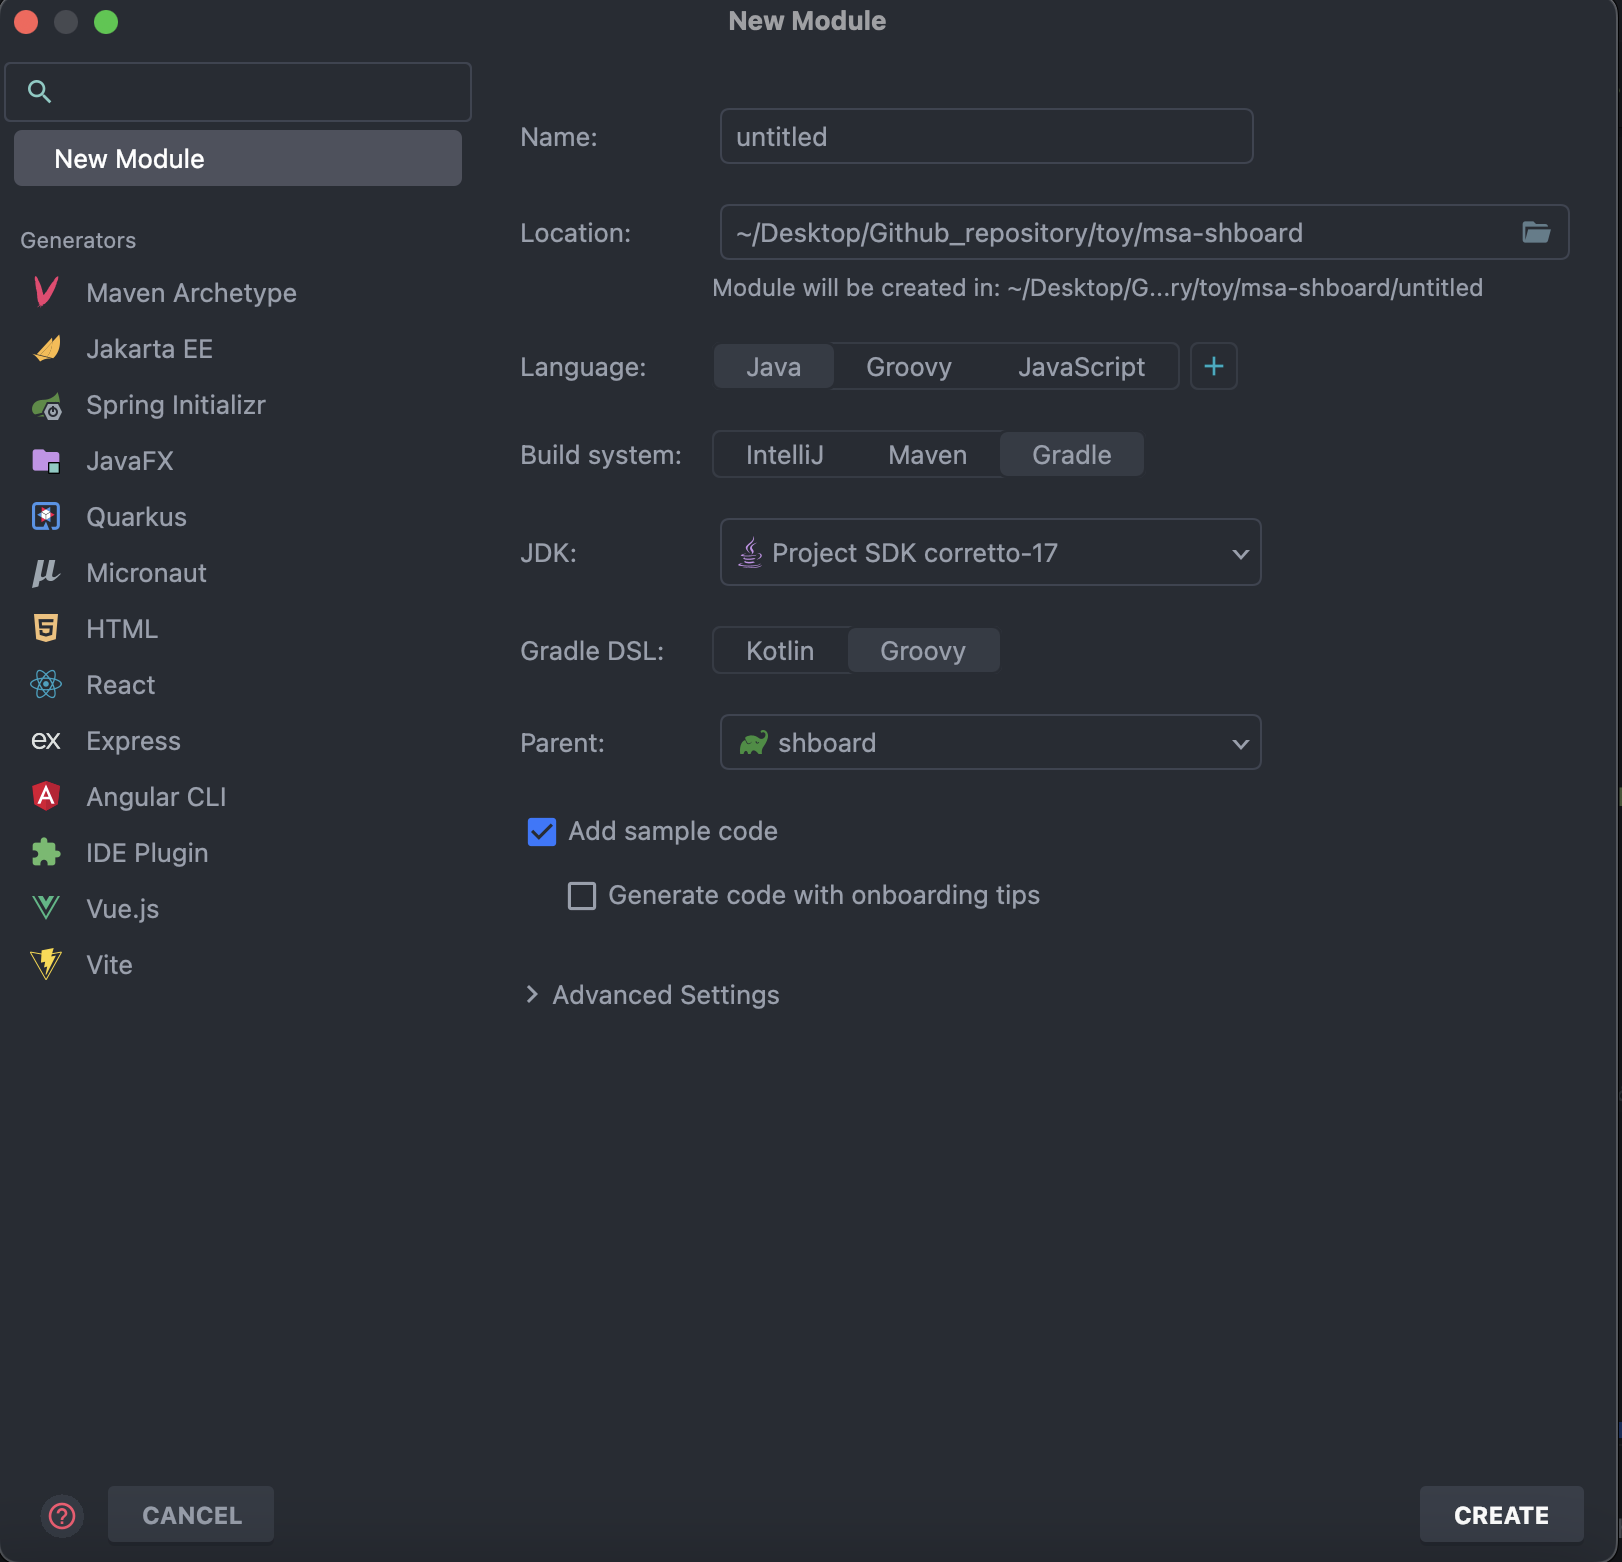The height and width of the screenshot is (1562, 1622).
Task: Click the Quarkus generator icon
Action: 46,517
